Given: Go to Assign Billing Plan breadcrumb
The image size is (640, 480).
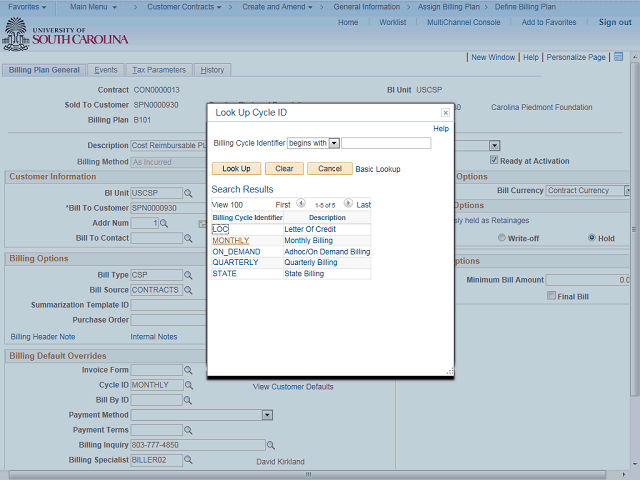Looking at the screenshot, I should (449, 7).
